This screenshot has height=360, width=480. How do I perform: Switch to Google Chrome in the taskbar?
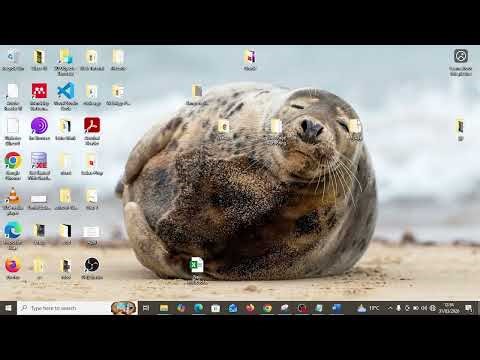267,308
